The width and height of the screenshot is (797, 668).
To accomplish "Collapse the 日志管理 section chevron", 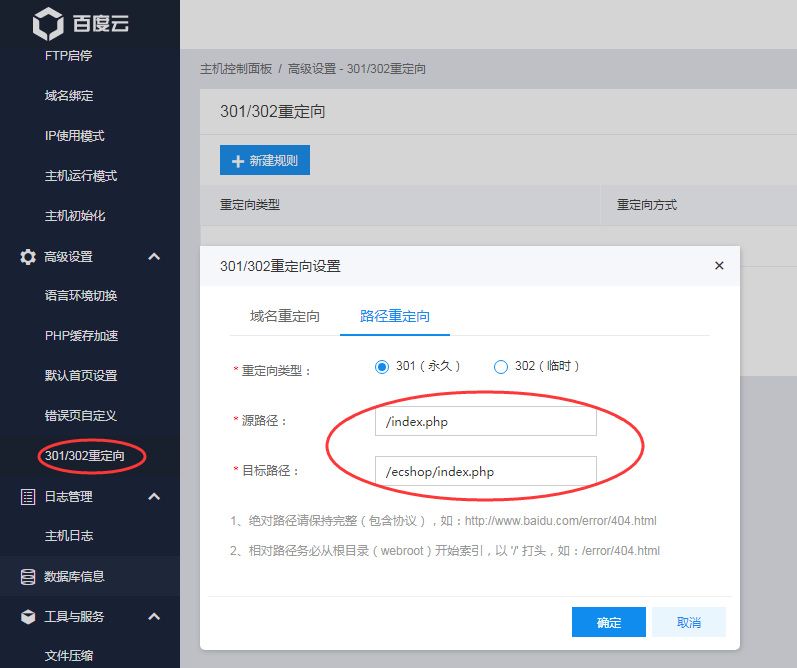I will tap(154, 497).
